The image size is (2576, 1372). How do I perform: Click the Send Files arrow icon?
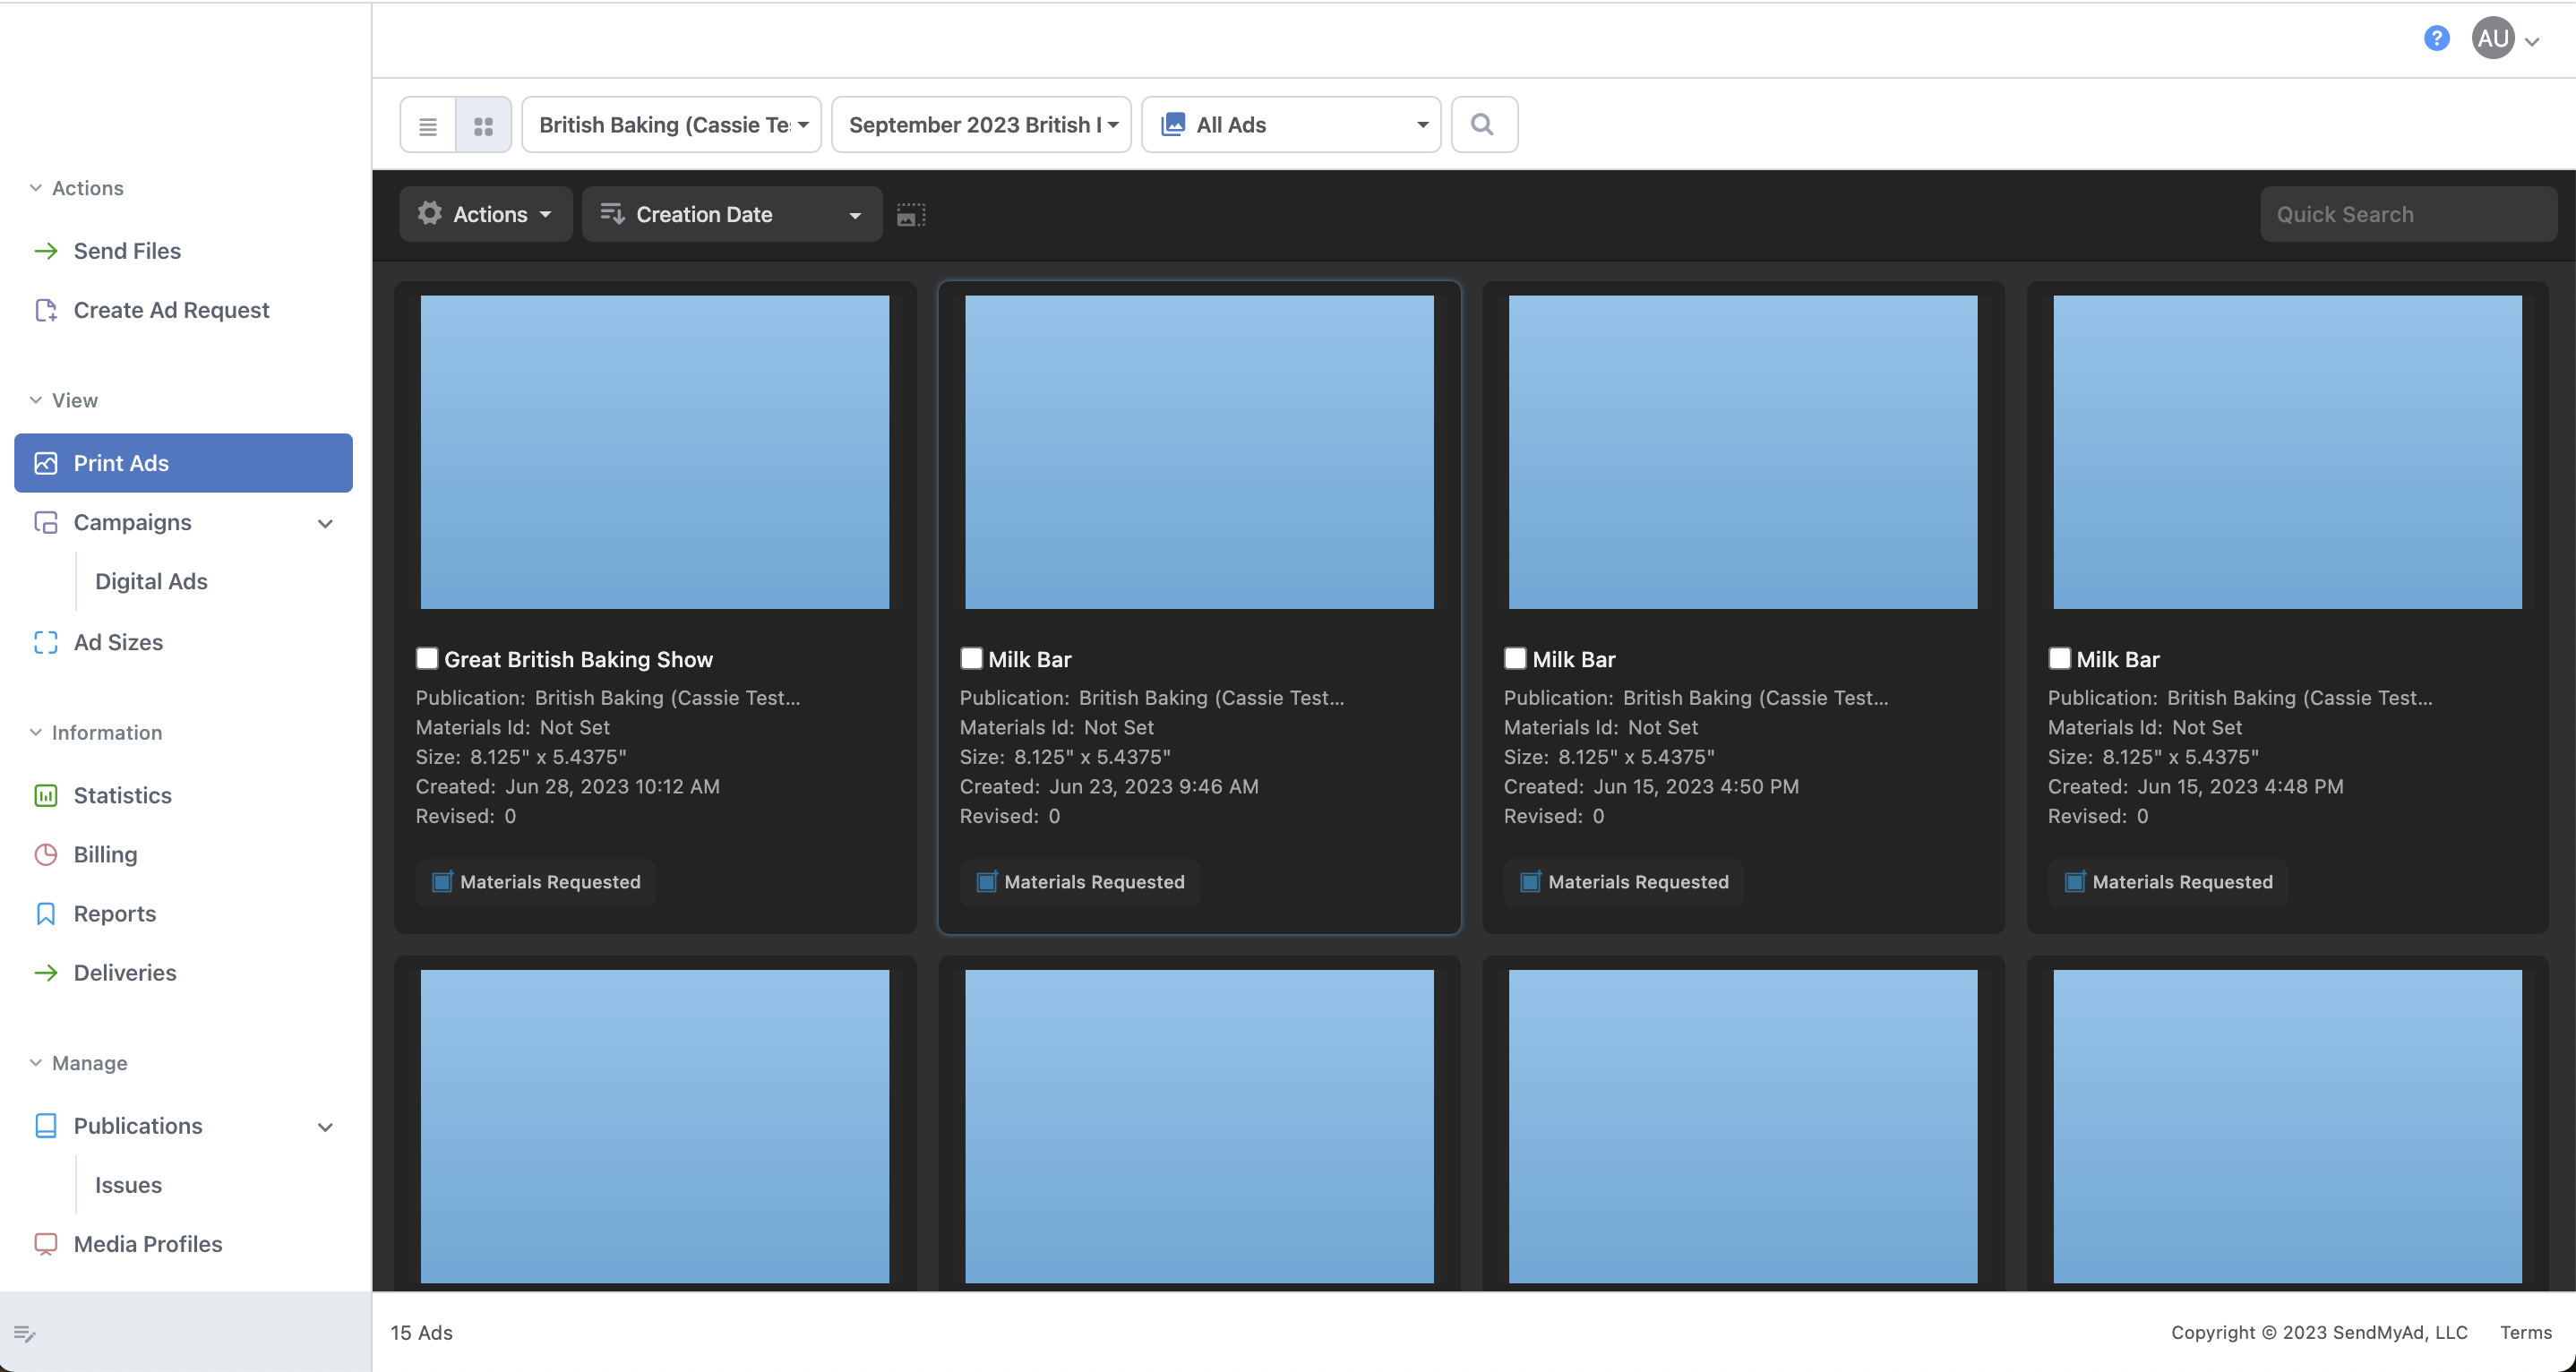46,251
